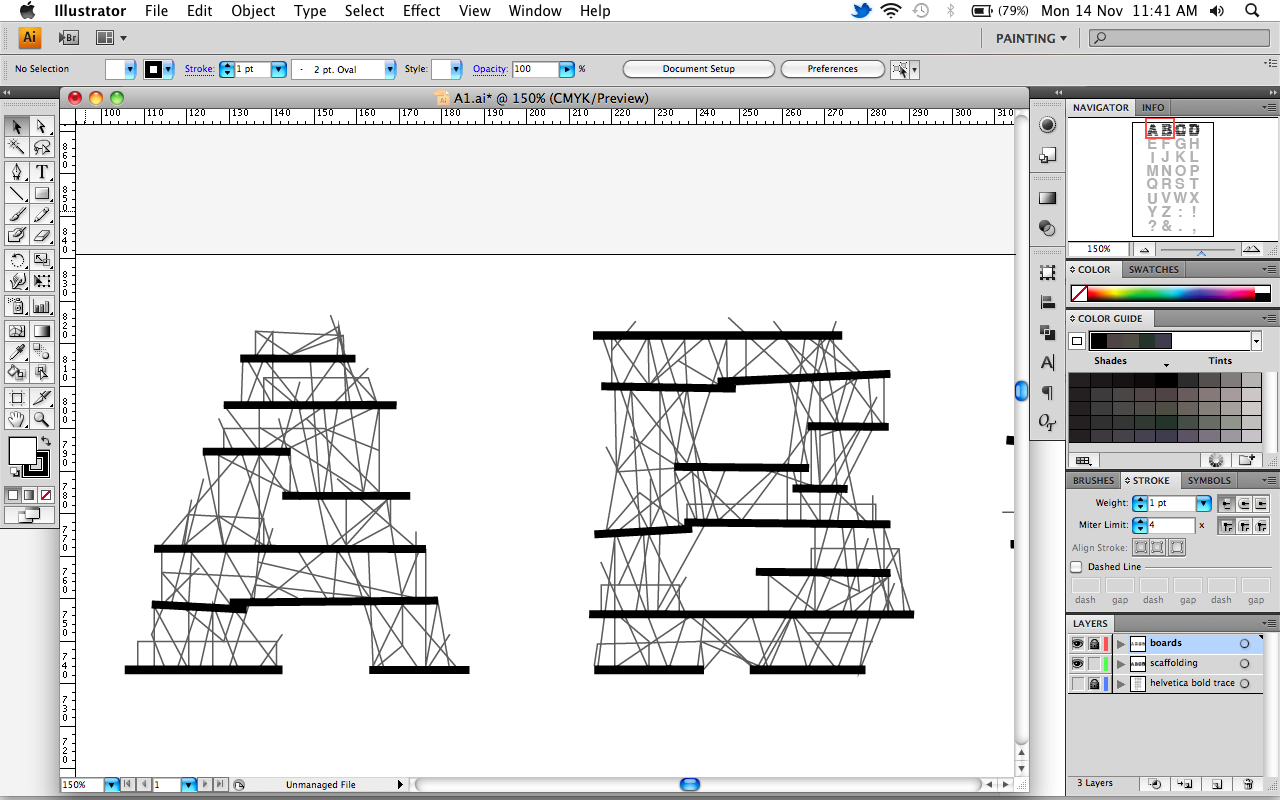Screen dimensions: 1280x800
Task: Delete selected layer via trash icon
Action: [x=1246, y=784]
